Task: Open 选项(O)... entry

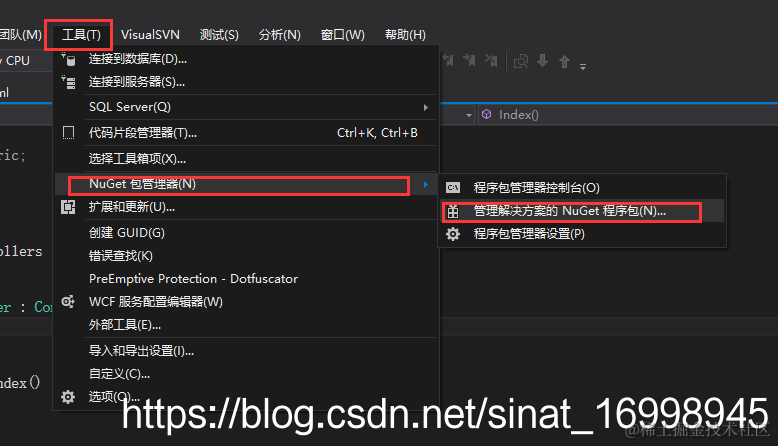Action: [246, 396]
